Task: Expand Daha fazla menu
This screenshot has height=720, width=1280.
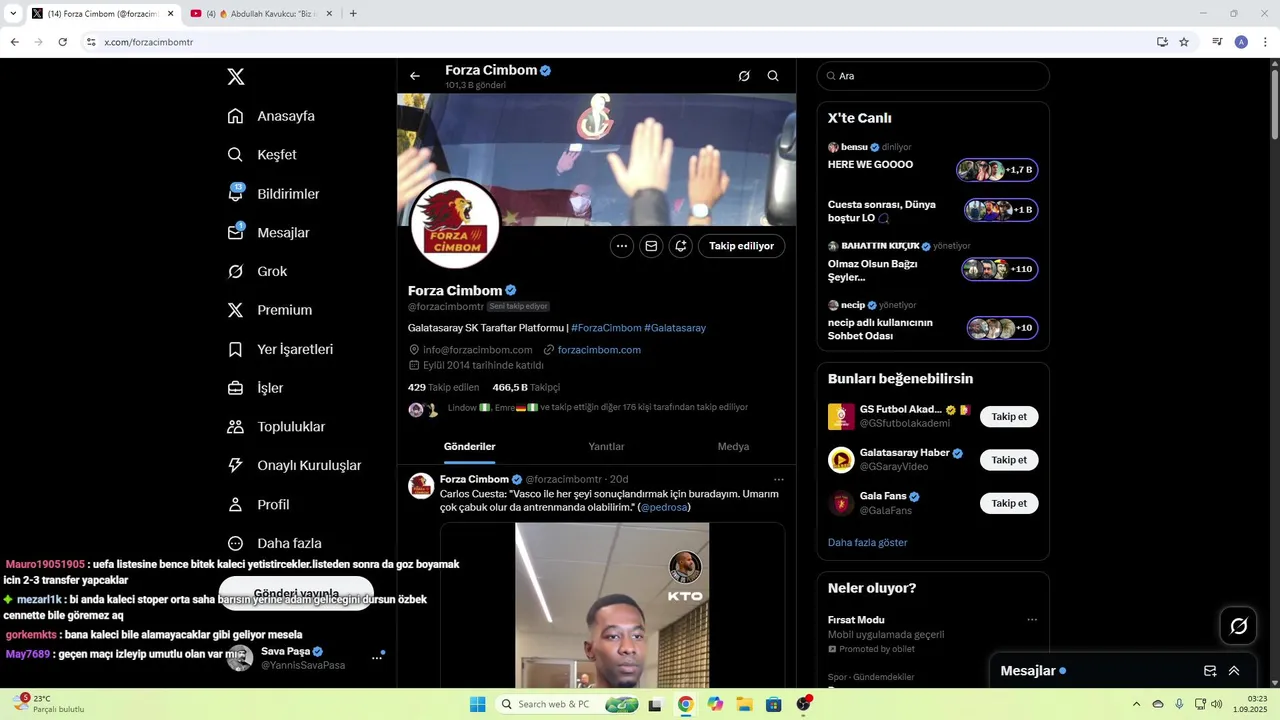Action: (x=274, y=544)
